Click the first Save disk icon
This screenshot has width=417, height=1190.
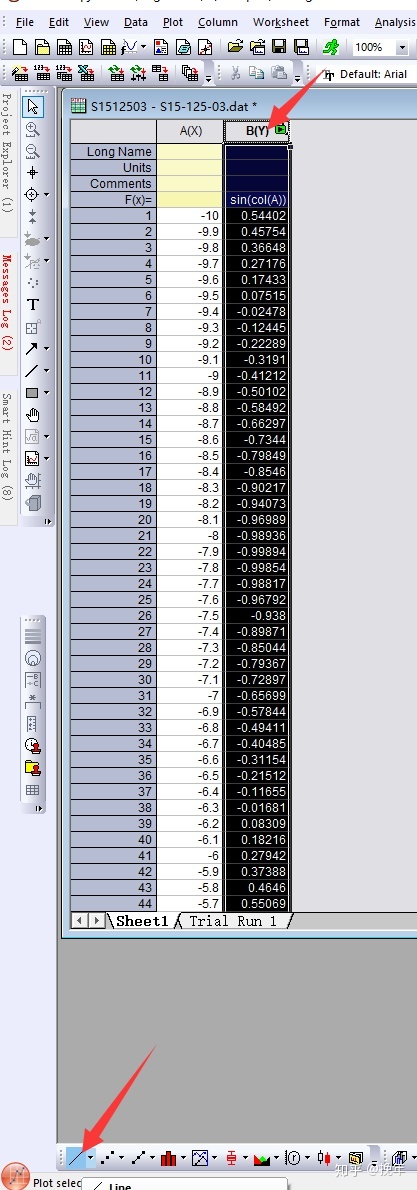tap(279, 47)
